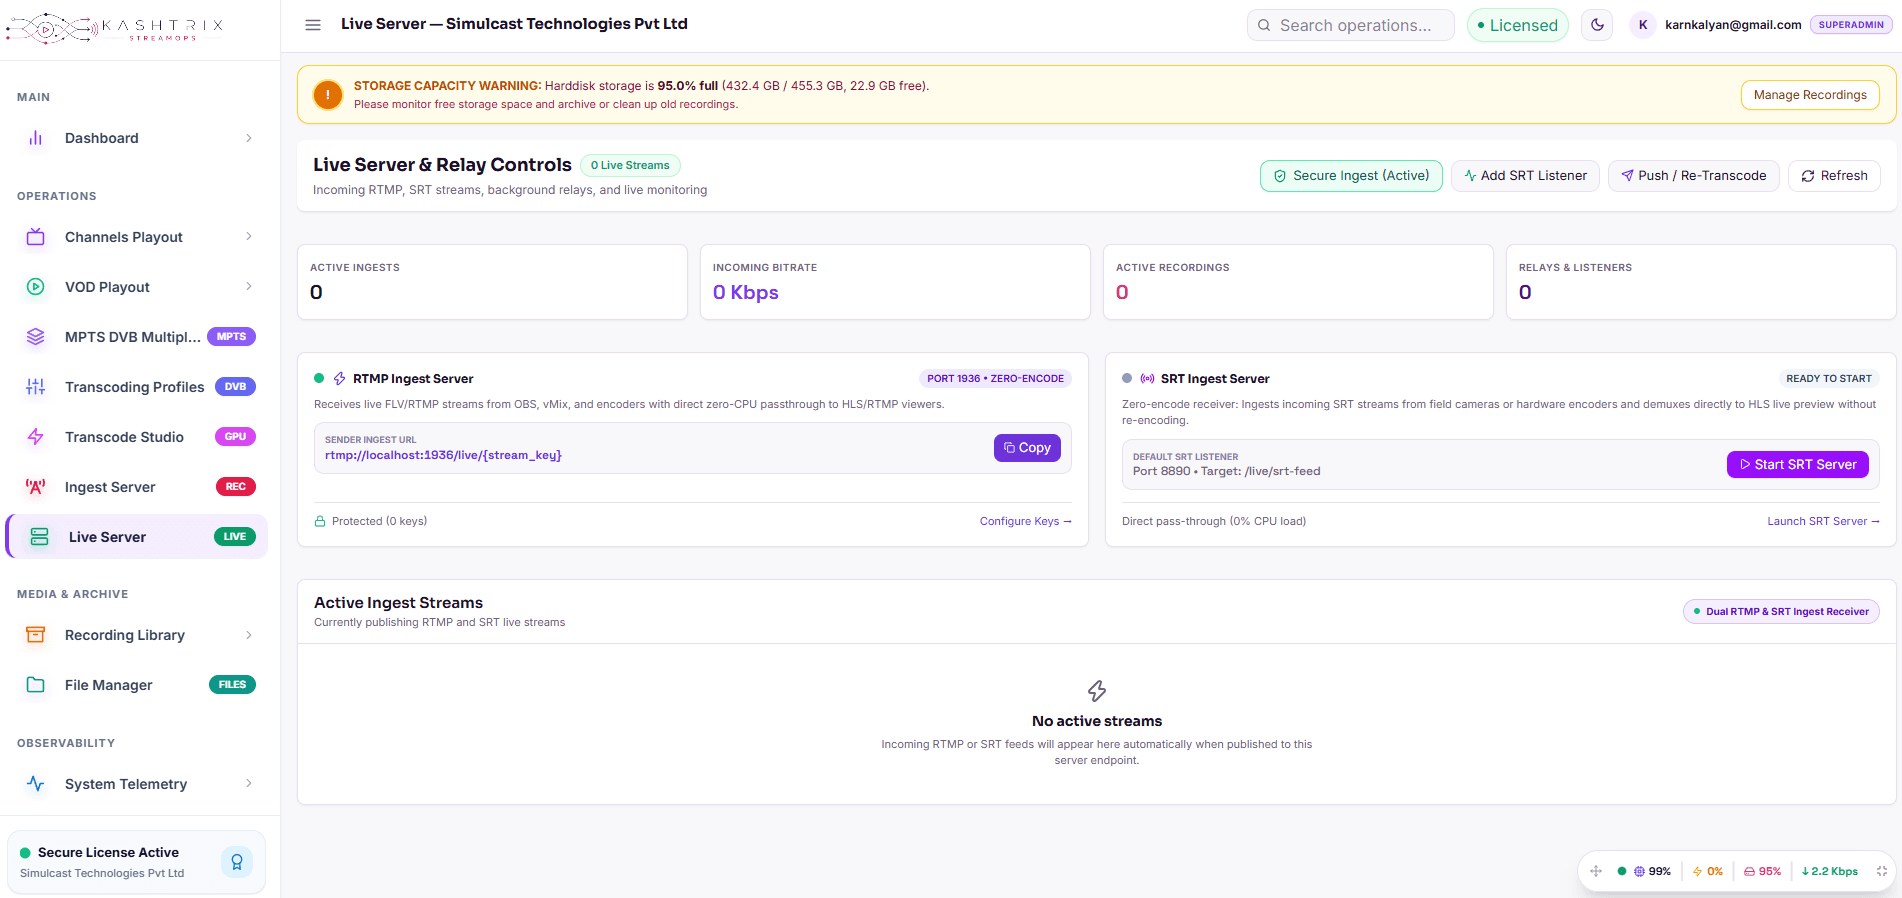
Task: Click the Live Server stack icon
Action: point(40,537)
